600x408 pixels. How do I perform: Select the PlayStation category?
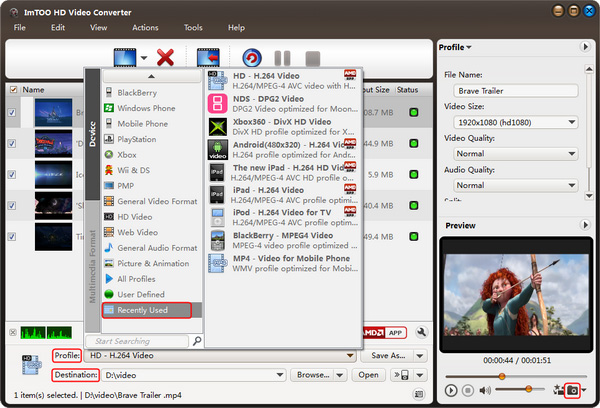pos(152,139)
